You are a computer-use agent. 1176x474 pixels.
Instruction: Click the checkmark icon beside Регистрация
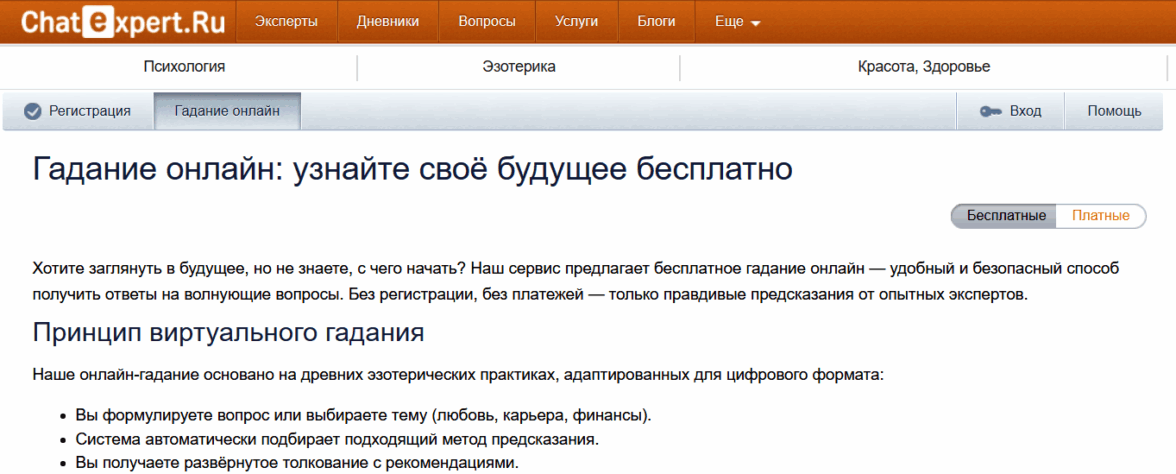tap(32, 111)
